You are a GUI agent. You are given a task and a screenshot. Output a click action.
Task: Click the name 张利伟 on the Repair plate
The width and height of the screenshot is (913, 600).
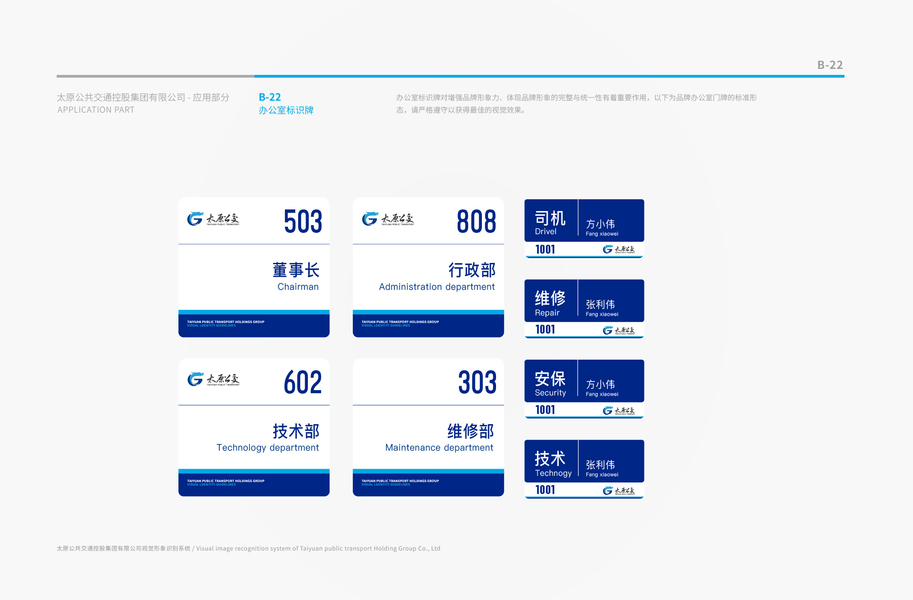[x=600, y=304]
